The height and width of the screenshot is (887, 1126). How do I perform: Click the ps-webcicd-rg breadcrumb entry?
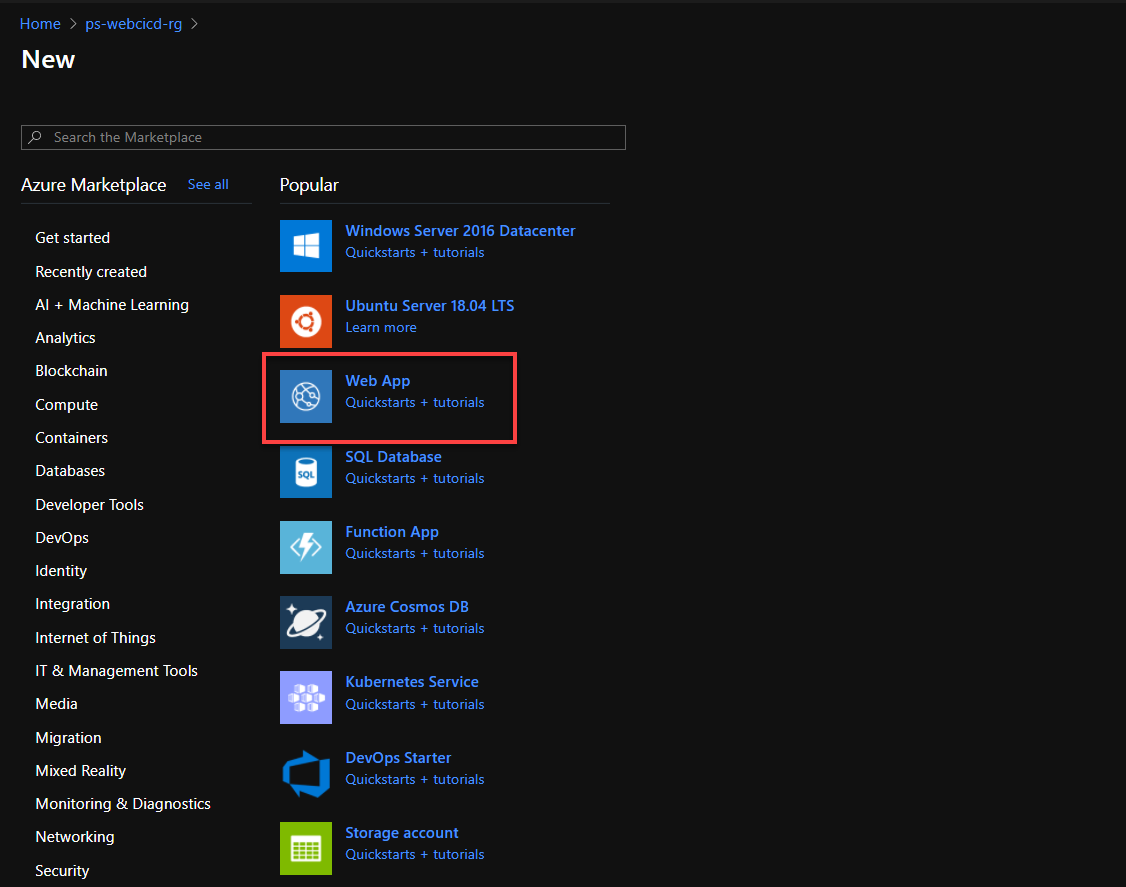(133, 23)
